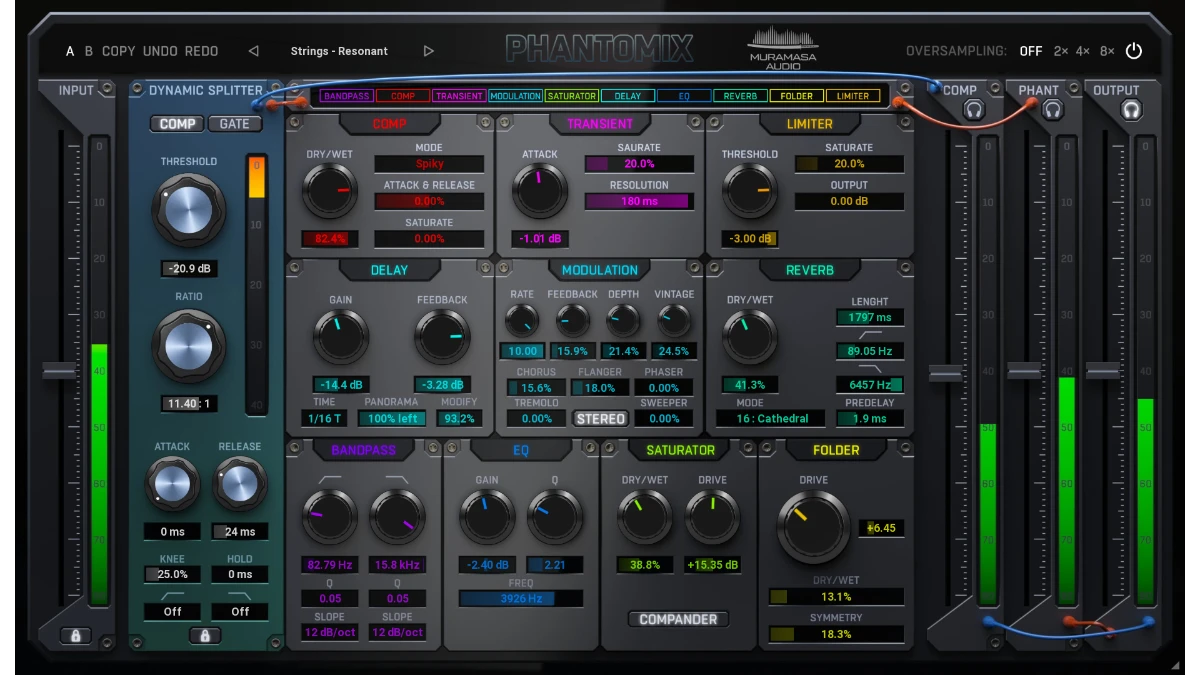Select the BANDPASS module tab

tap(346, 95)
